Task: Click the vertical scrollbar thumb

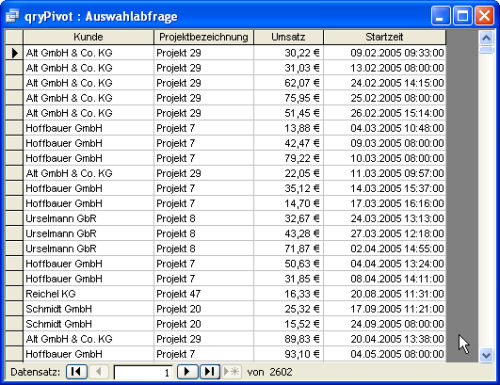Action: point(486,50)
